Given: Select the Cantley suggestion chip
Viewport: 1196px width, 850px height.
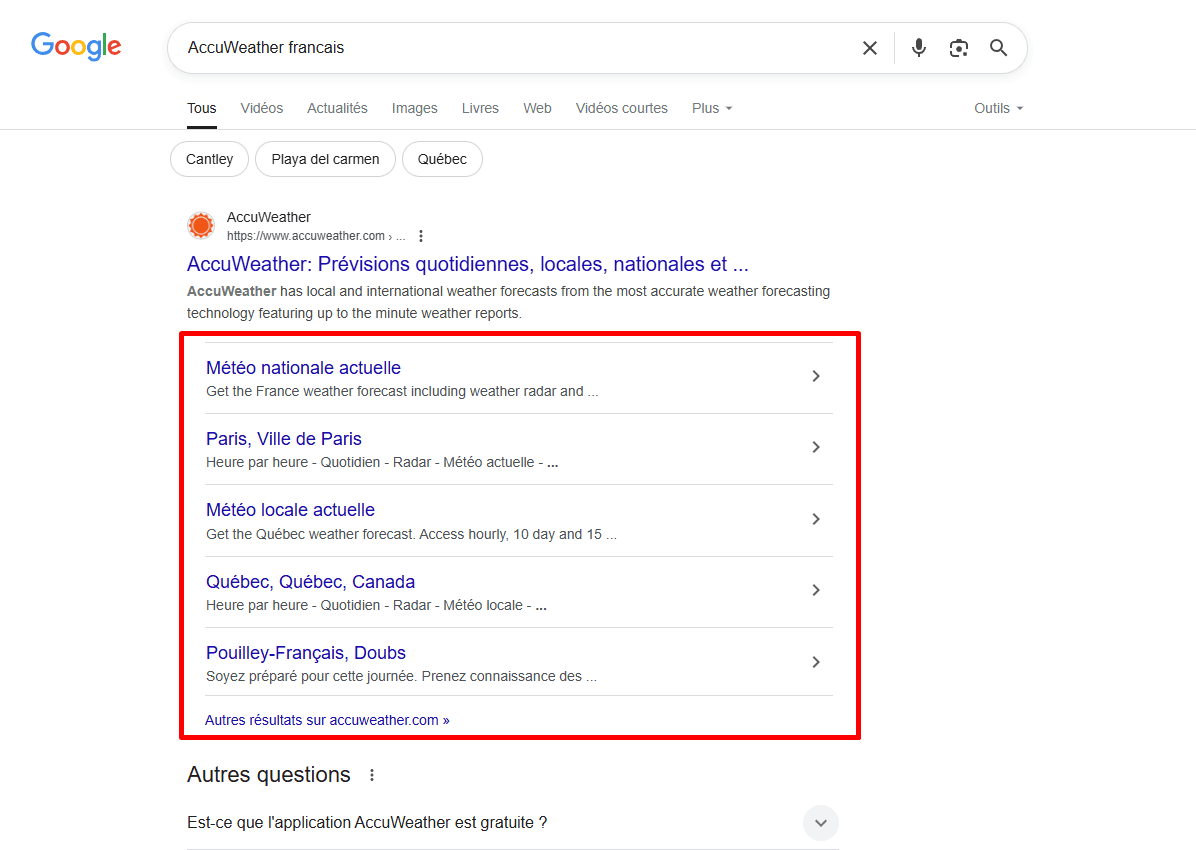Looking at the screenshot, I should pos(209,159).
